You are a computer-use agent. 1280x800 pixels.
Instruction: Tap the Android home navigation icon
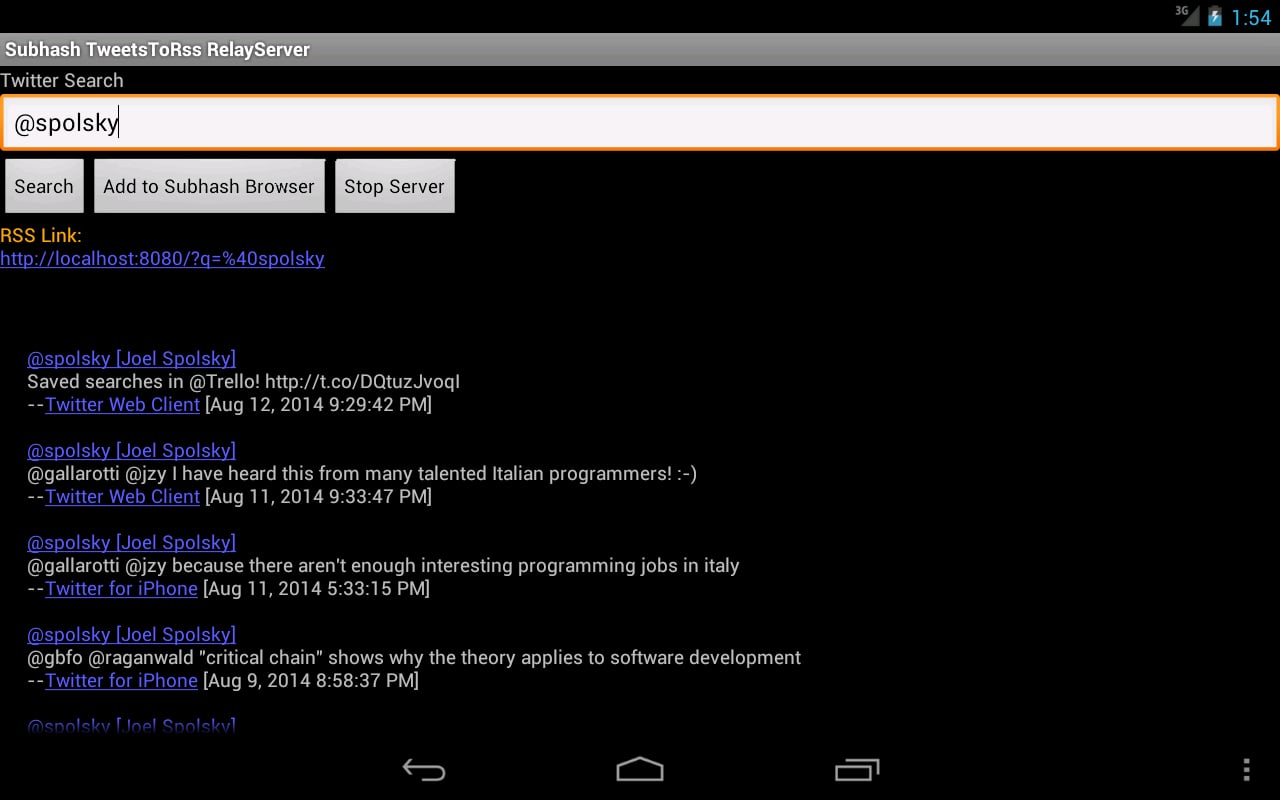[x=640, y=769]
